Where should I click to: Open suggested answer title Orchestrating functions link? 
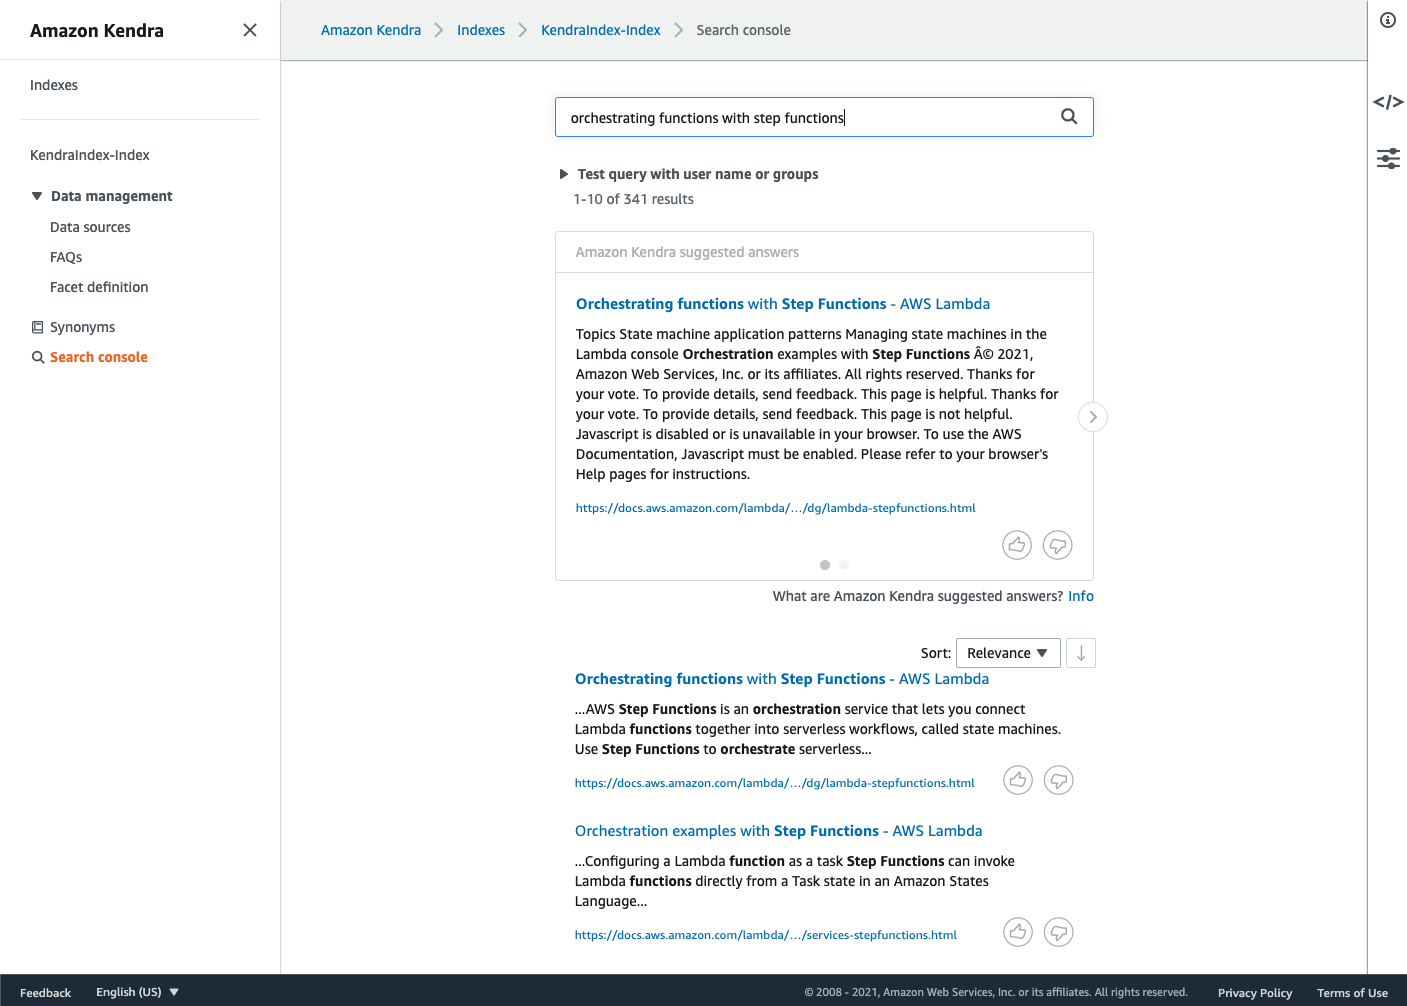point(783,304)
